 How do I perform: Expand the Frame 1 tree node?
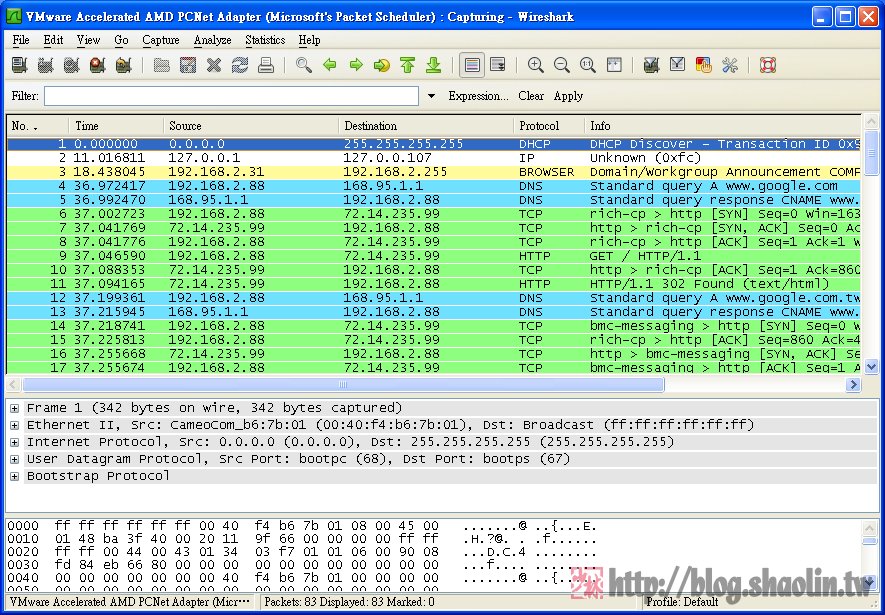pyautogui.click(x=14, y=408)
